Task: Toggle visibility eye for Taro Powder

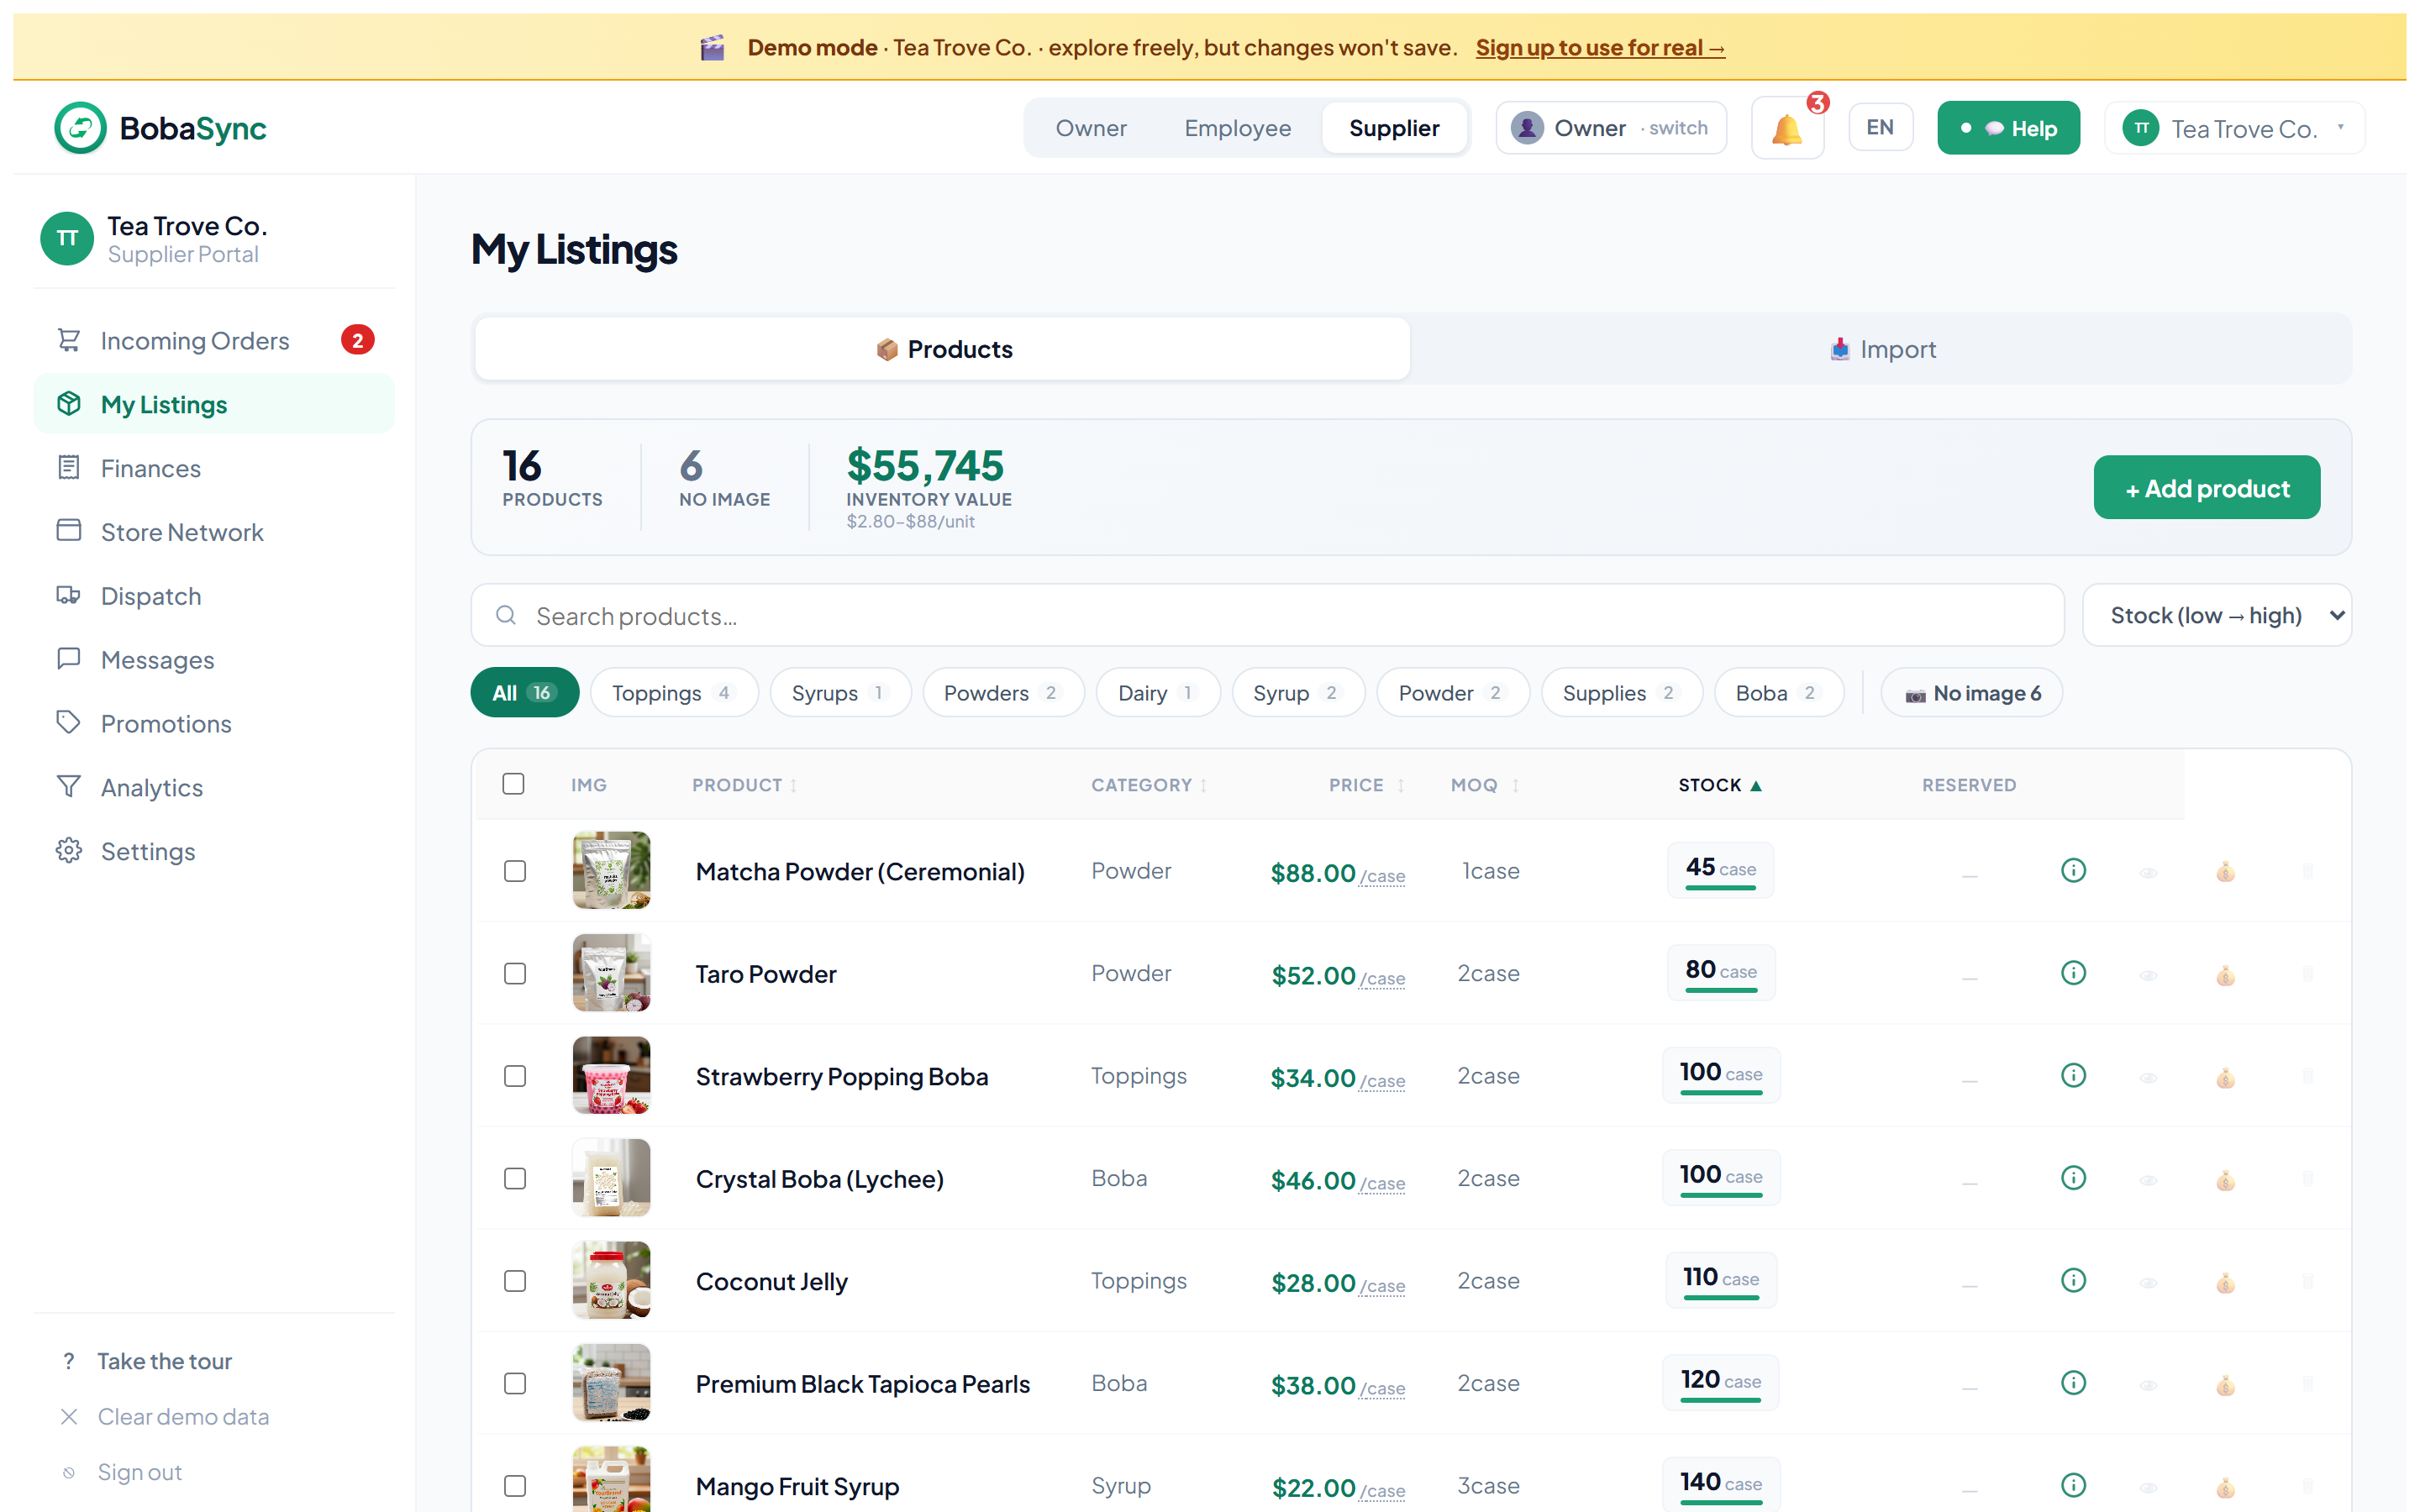Action: (x=2148, y=975)
